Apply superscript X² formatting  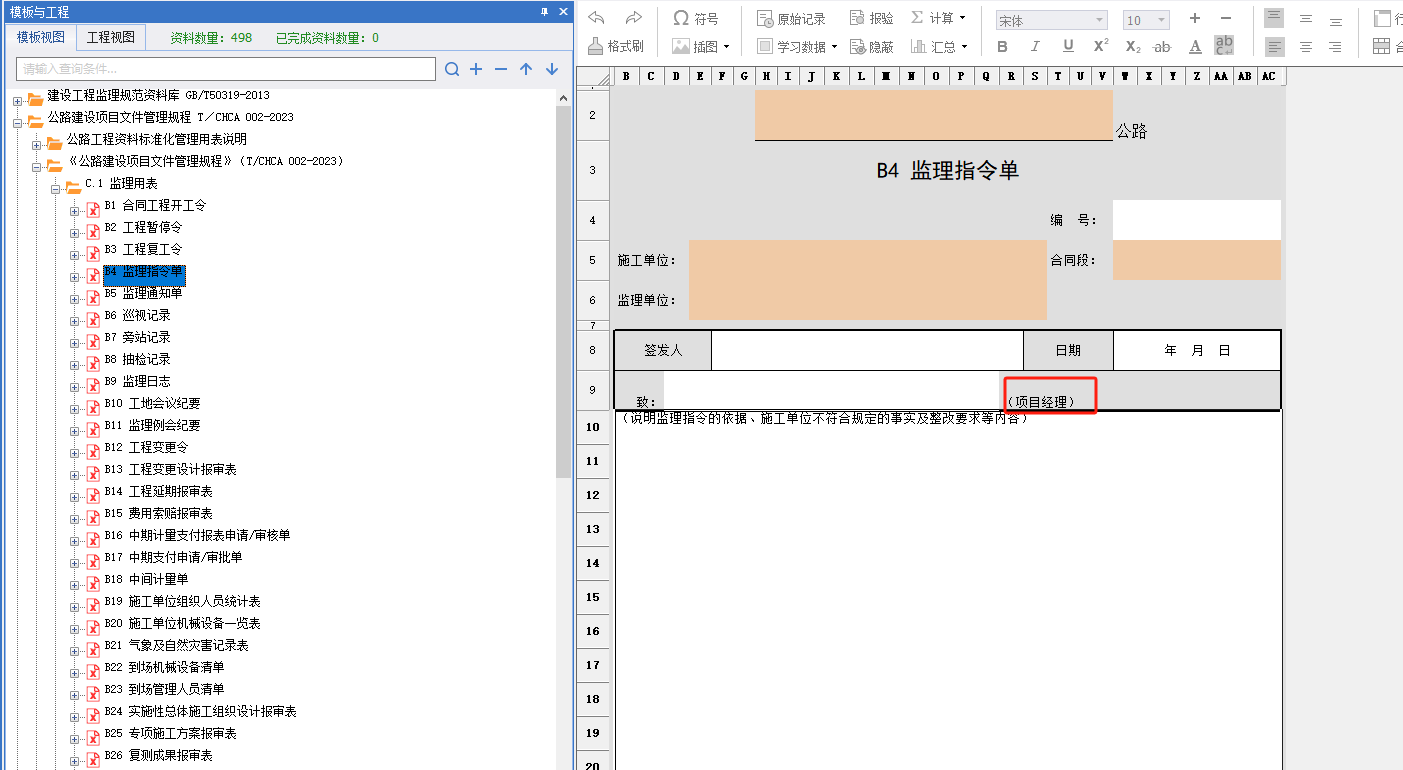pyautogui.click(x=1100, y=46)
